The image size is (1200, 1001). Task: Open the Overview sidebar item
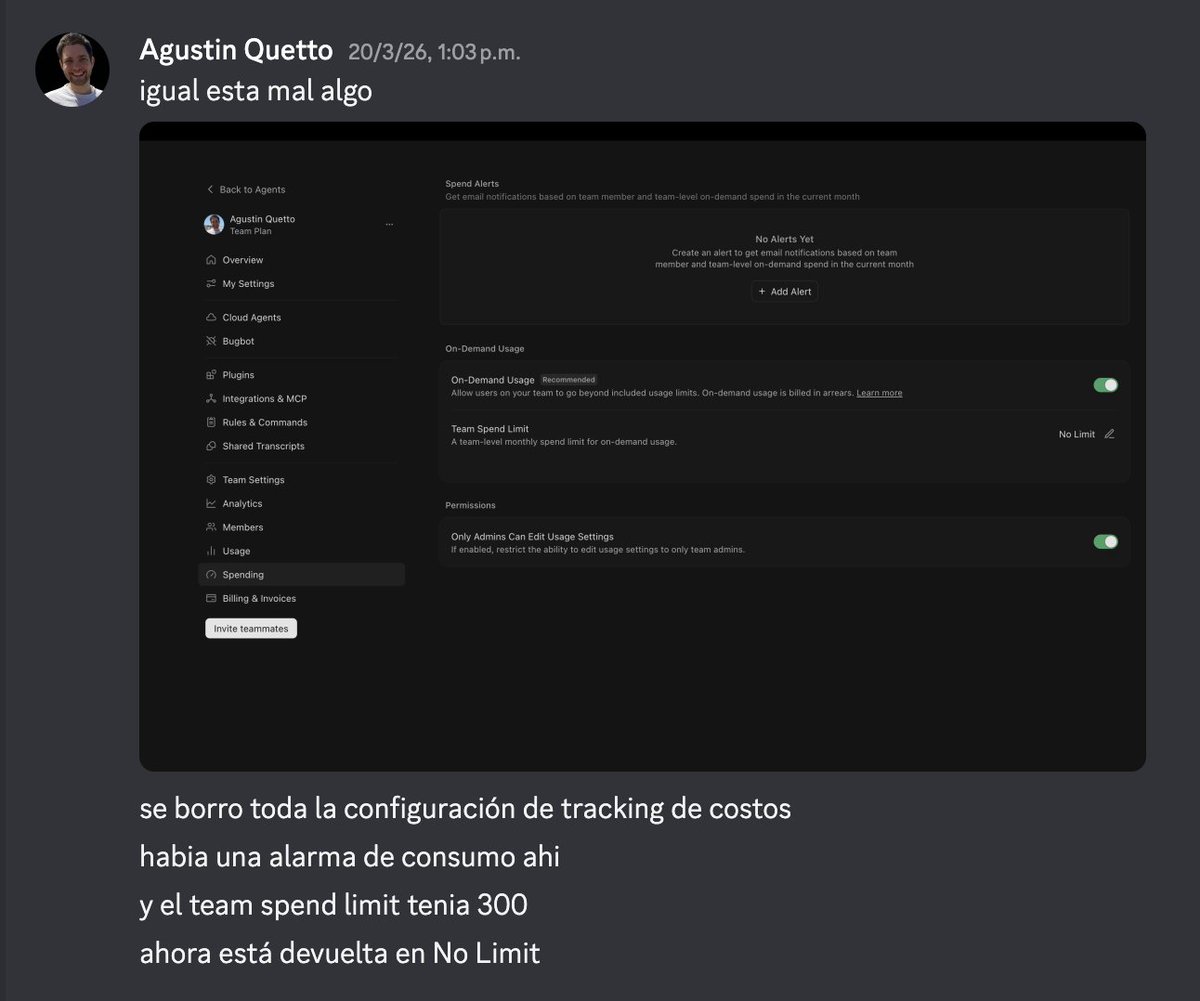[243, 260]
